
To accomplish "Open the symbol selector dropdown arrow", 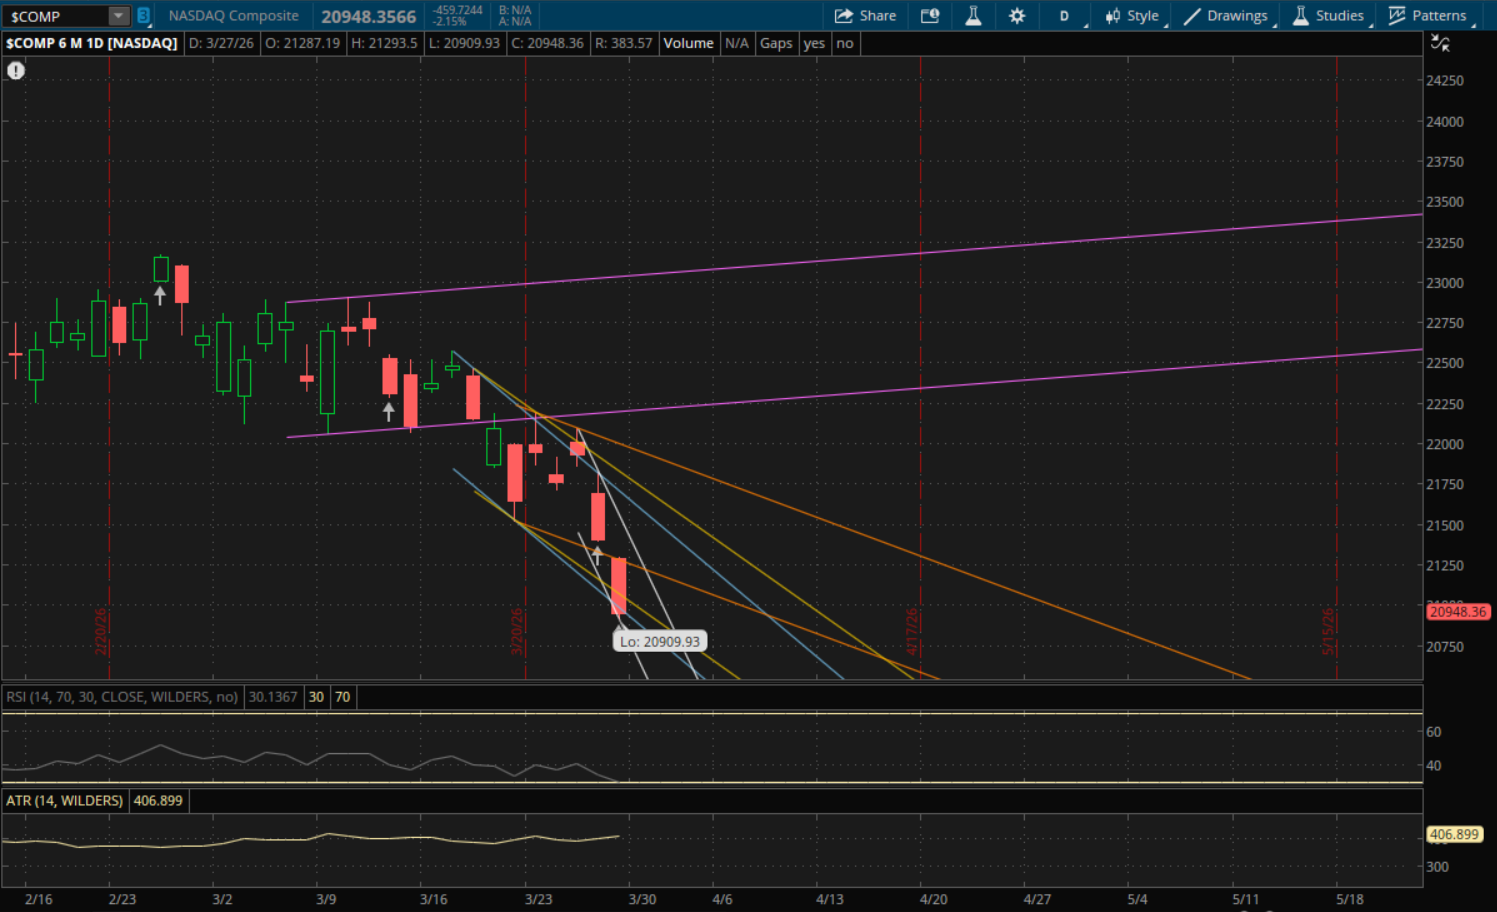I will [118, 16].
